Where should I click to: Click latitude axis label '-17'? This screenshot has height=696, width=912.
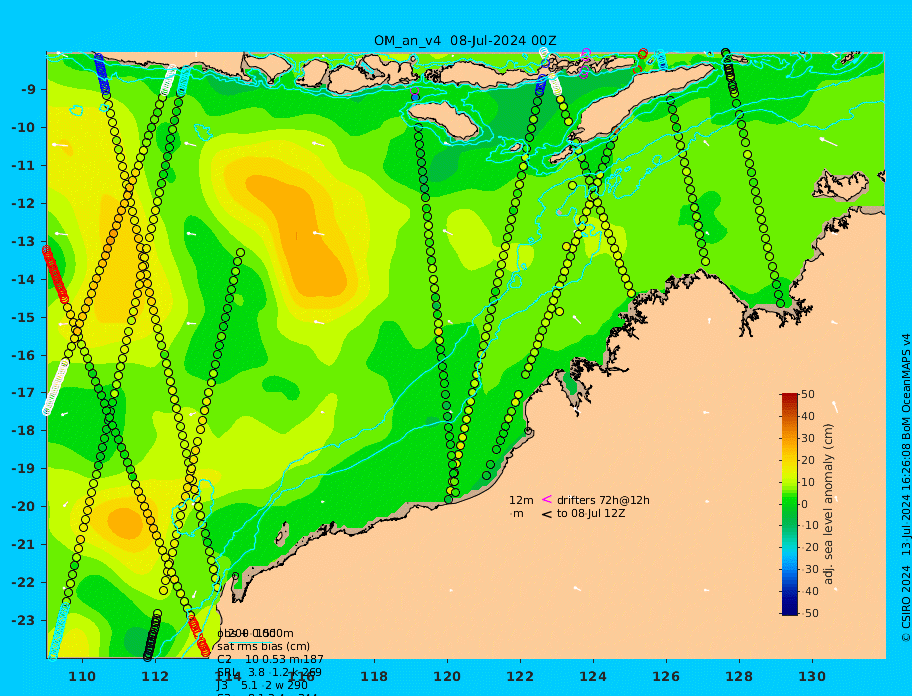[23, 393]
